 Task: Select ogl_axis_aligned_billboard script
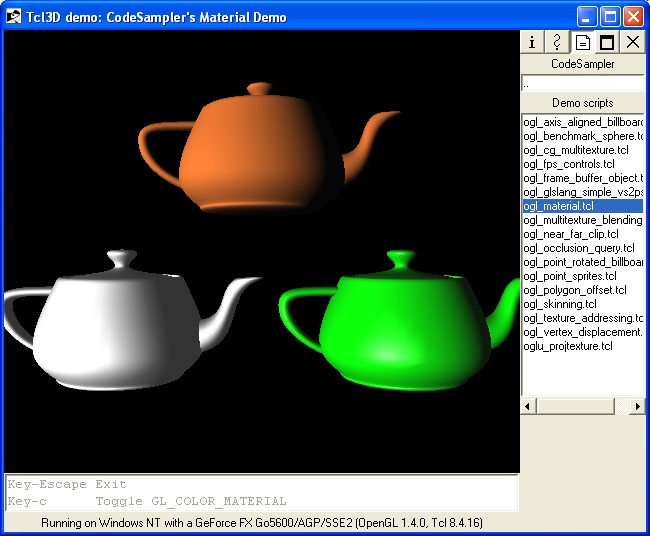tap(583, 122)
